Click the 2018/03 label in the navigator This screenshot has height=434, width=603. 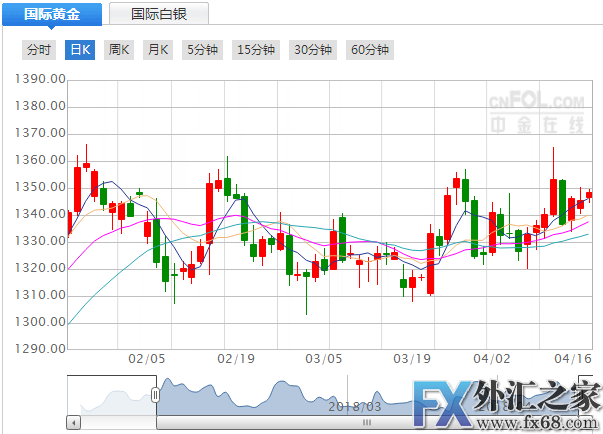[x=355, y=407]
